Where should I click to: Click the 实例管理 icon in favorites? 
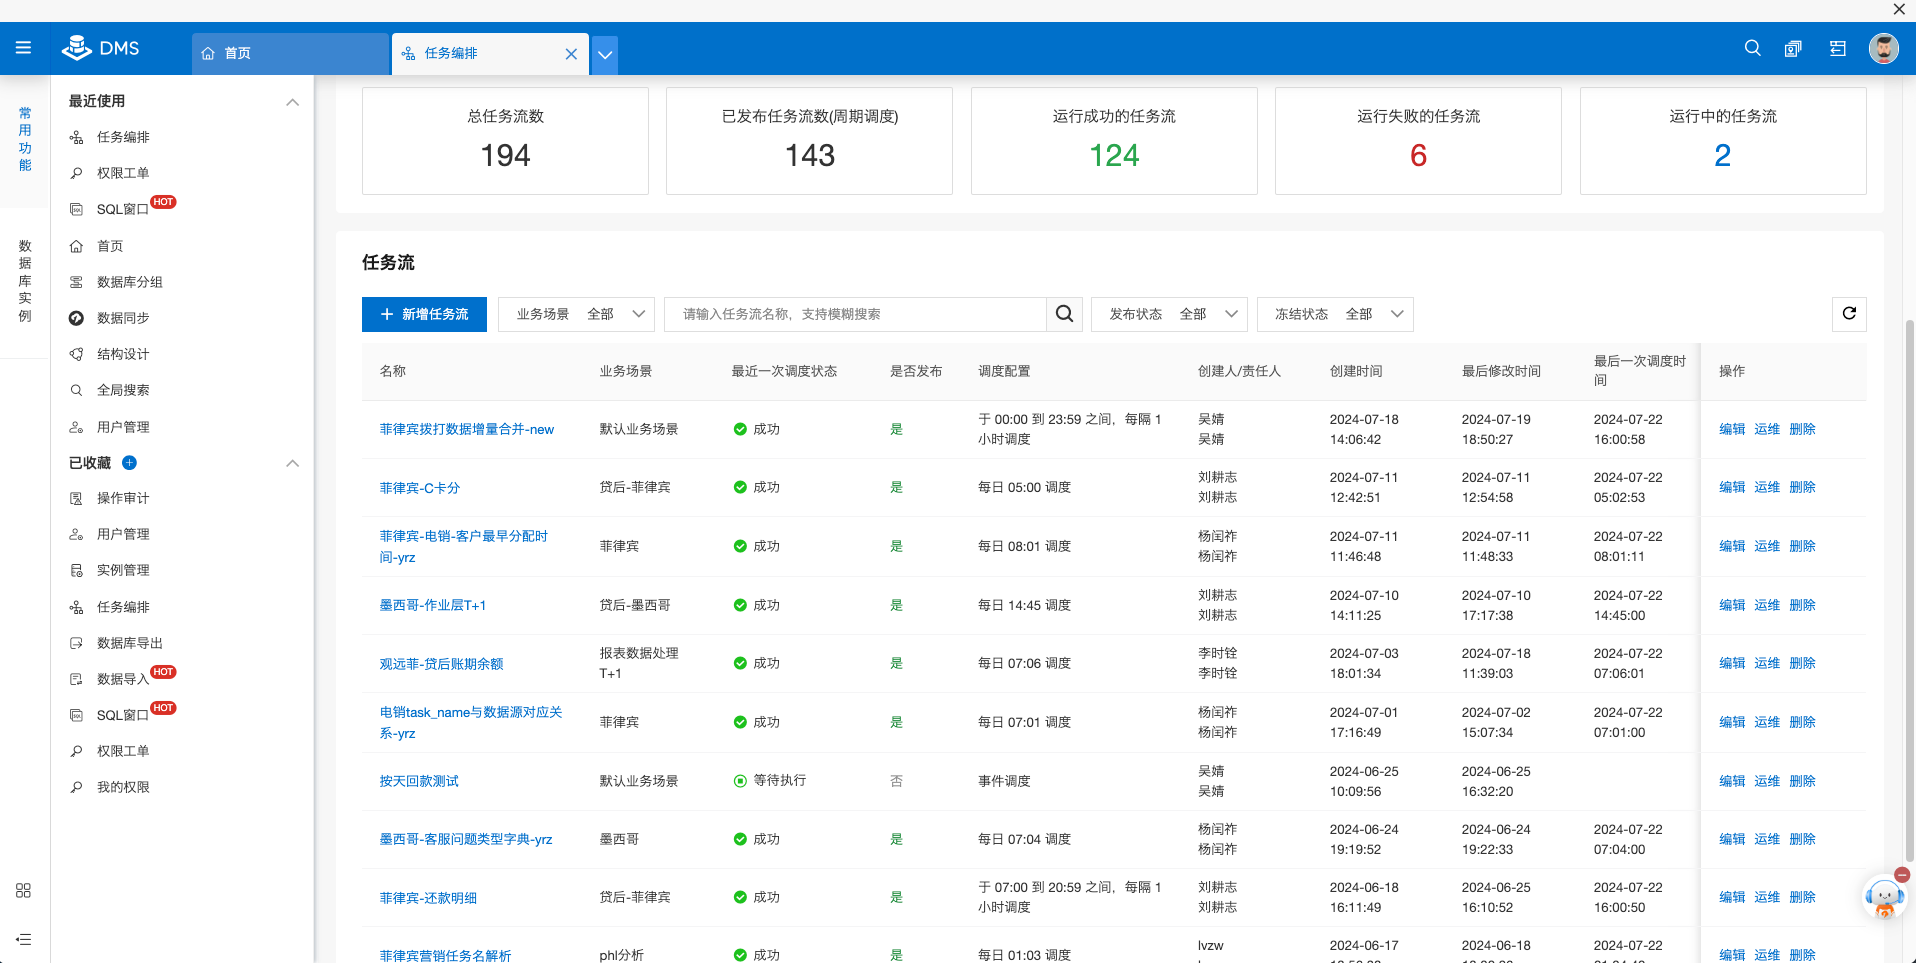[76, 570]
